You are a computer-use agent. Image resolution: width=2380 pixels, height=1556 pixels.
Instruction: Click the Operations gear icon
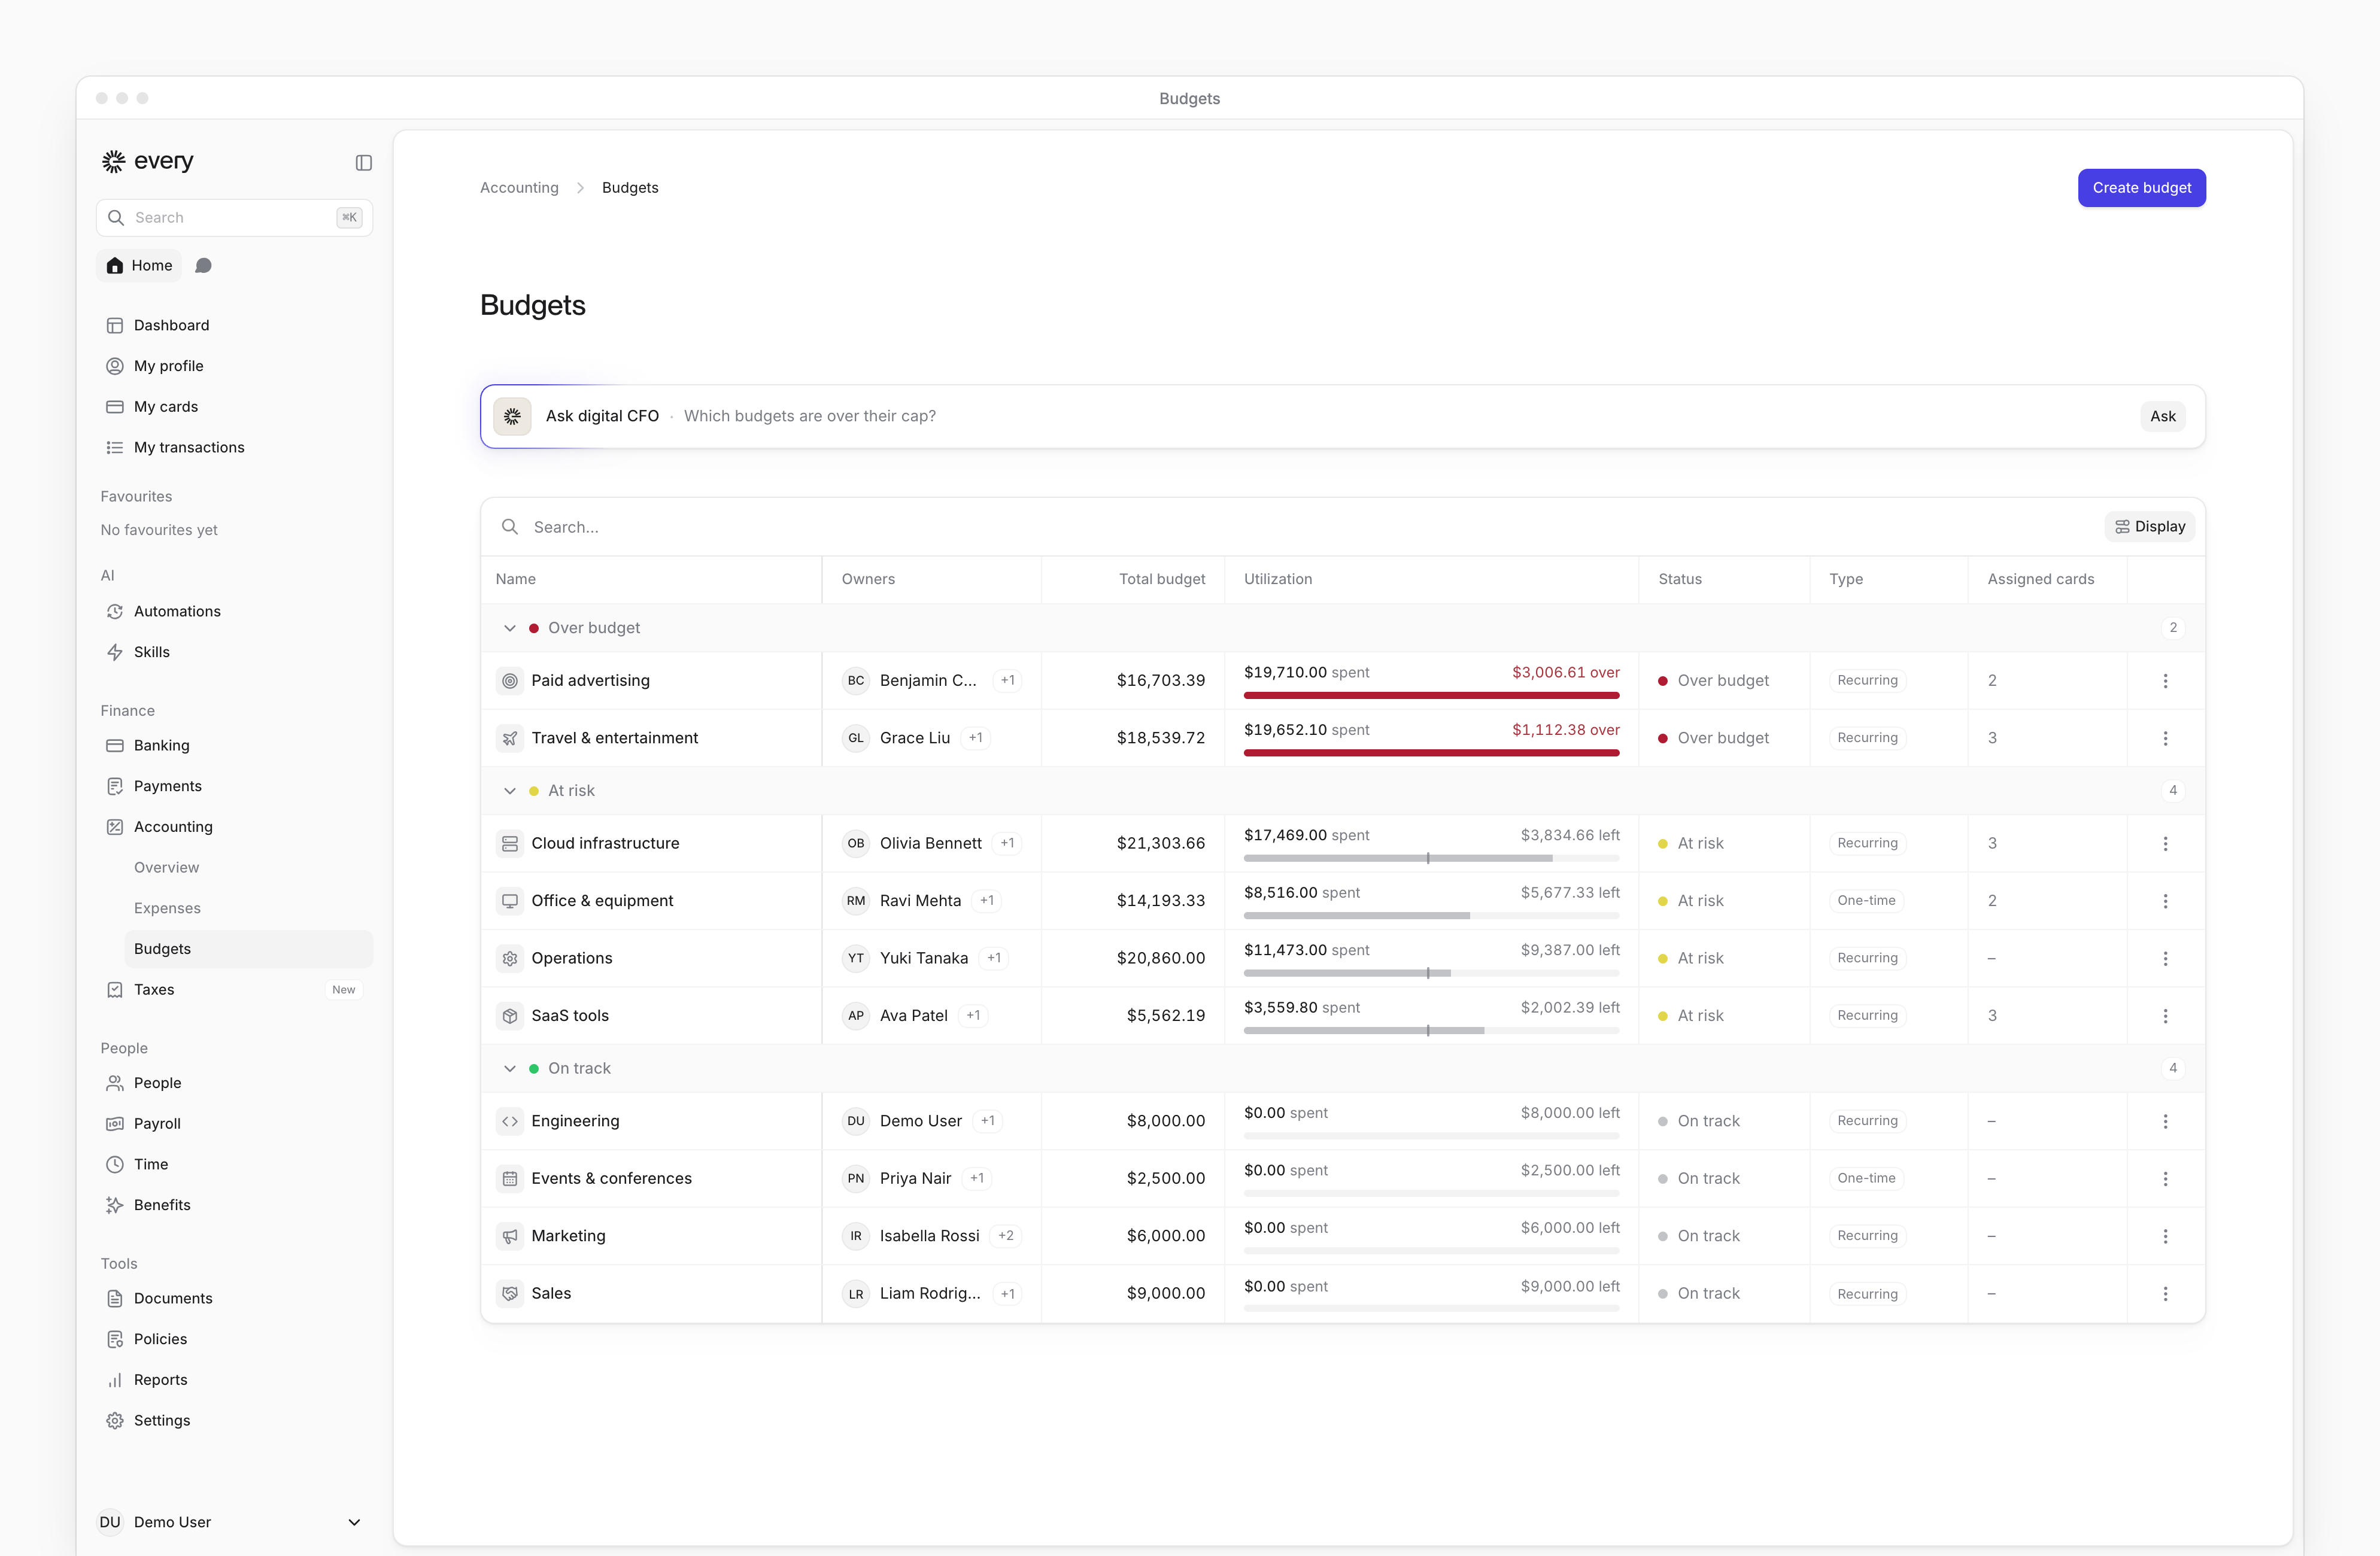click(x=510, y=958)
